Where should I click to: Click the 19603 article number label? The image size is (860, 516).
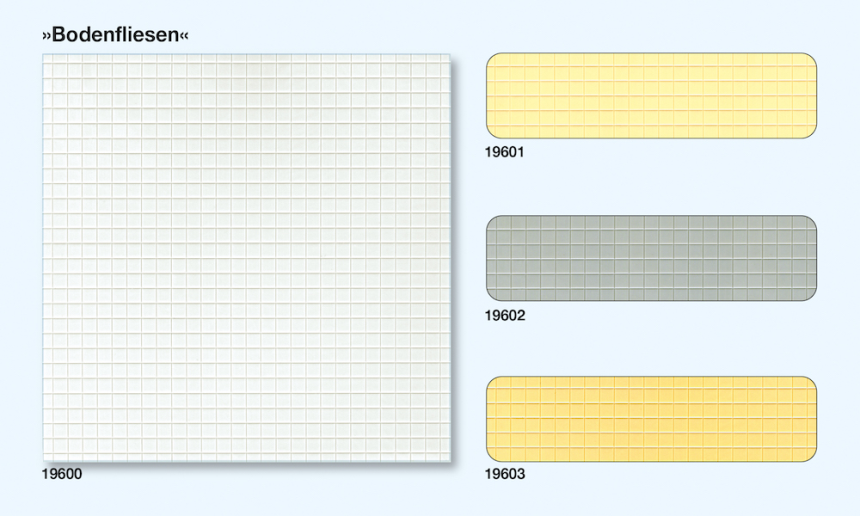pos(504,474)
